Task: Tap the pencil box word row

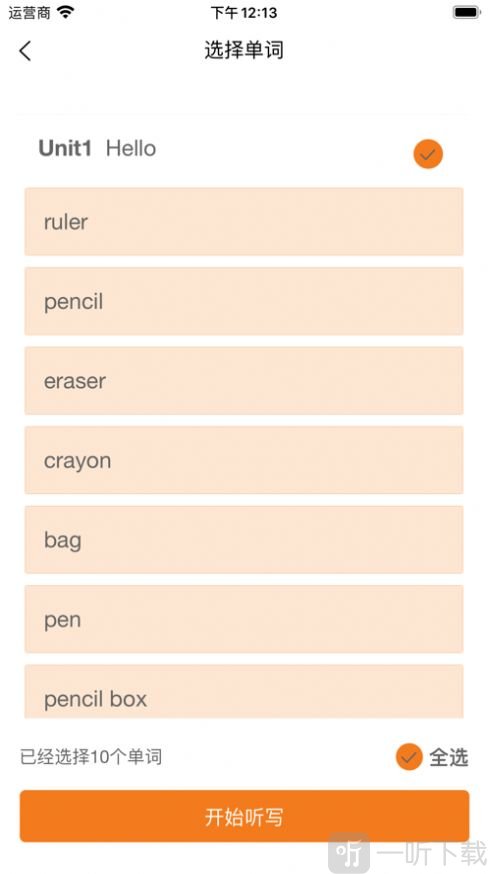Action: (244, 692)
